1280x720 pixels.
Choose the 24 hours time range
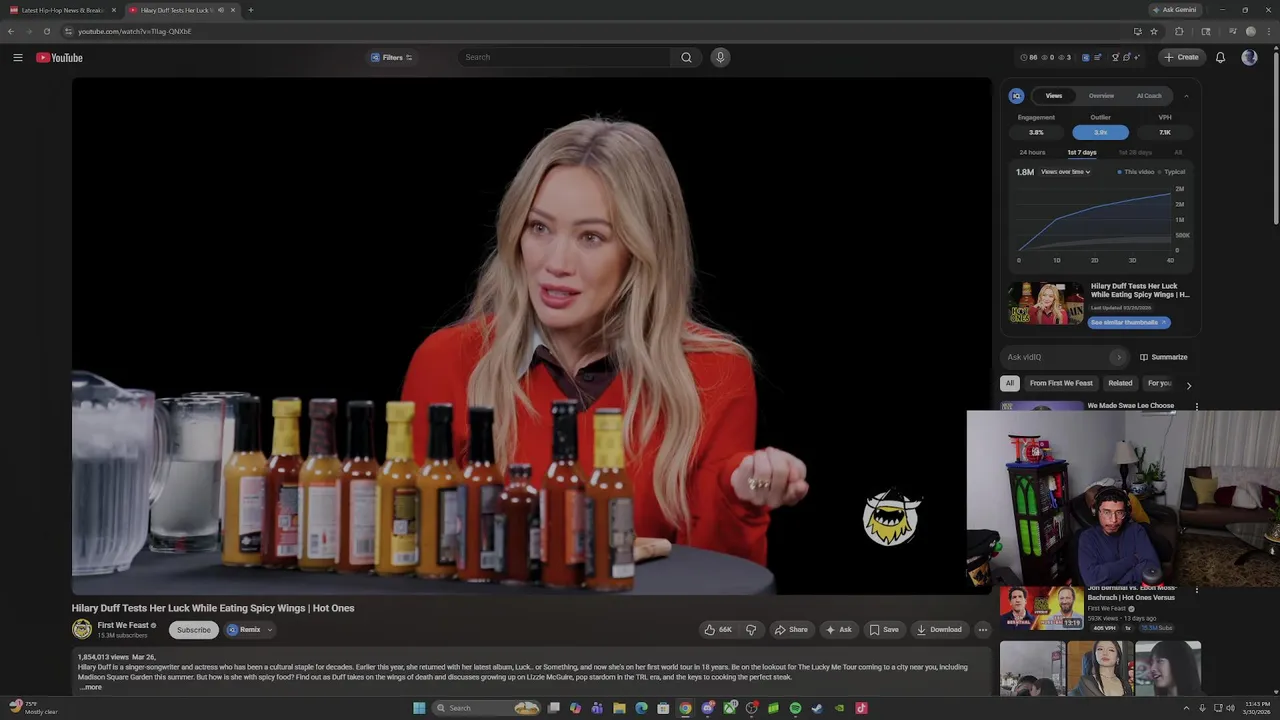1032,152
